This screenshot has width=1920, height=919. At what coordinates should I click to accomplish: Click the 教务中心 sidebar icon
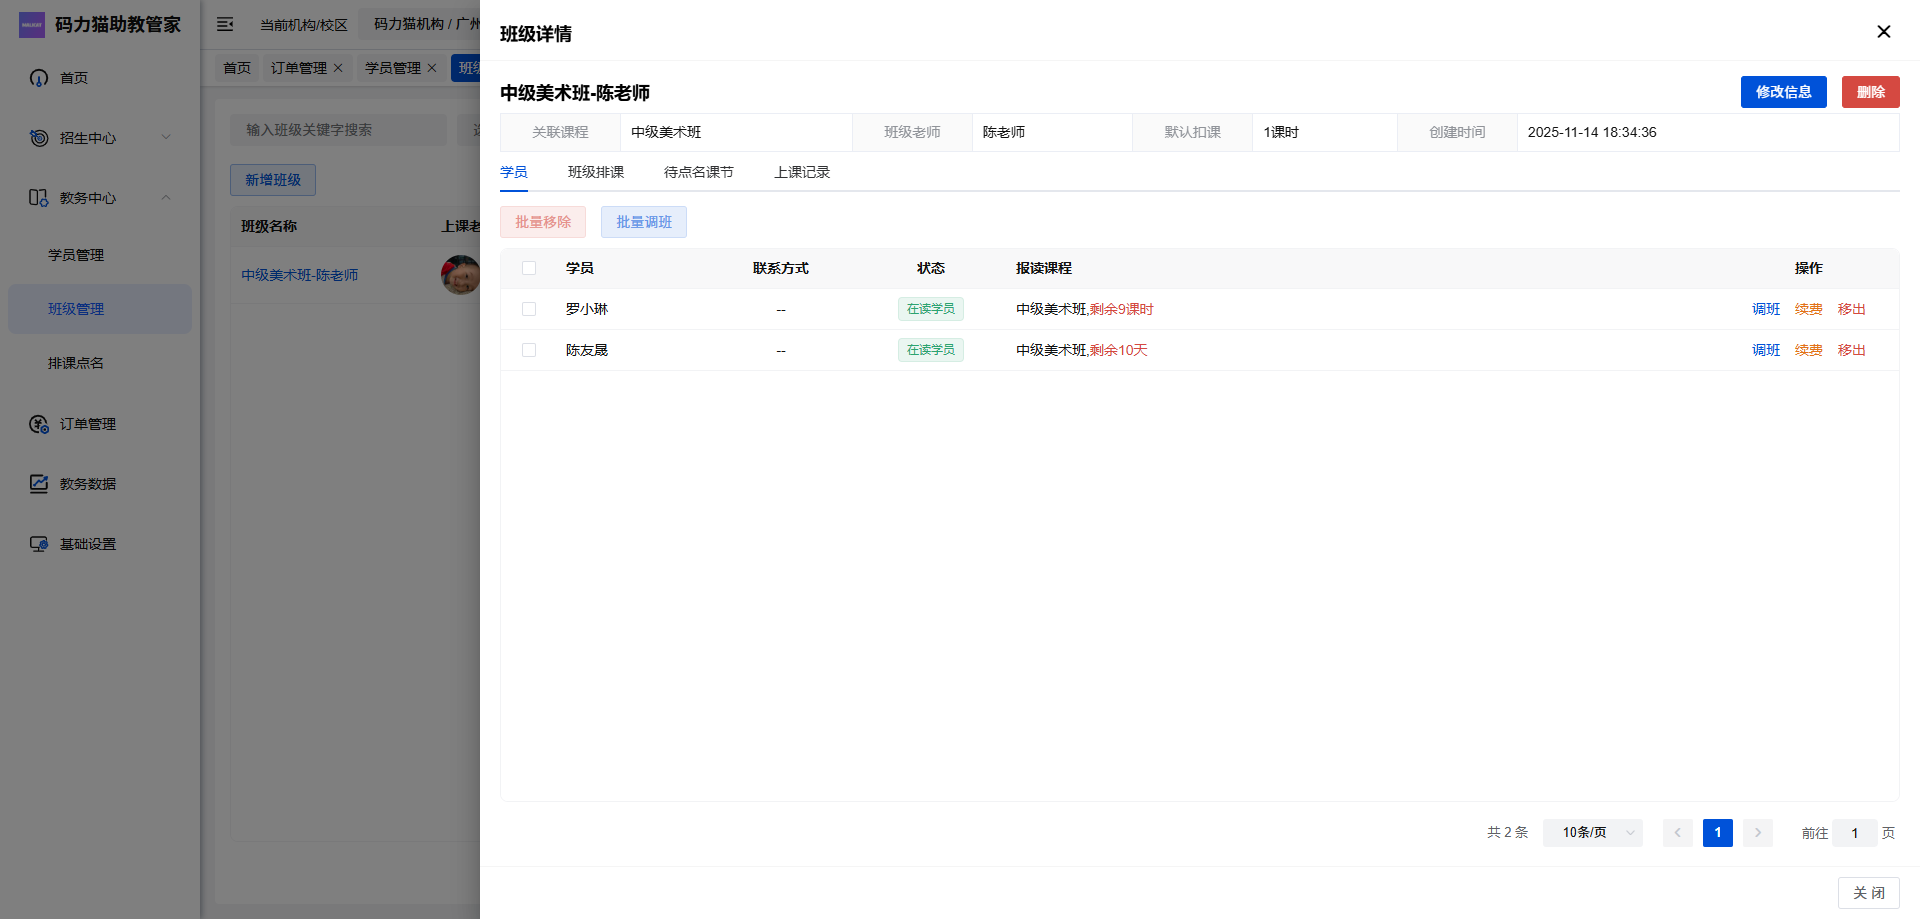click(39, 198)
